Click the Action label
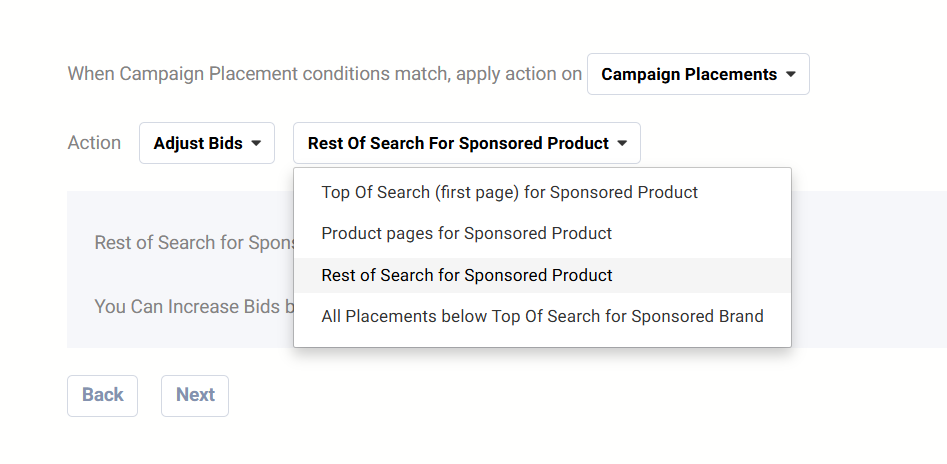Screen dimensions: 947x464 tap(94, 143)
